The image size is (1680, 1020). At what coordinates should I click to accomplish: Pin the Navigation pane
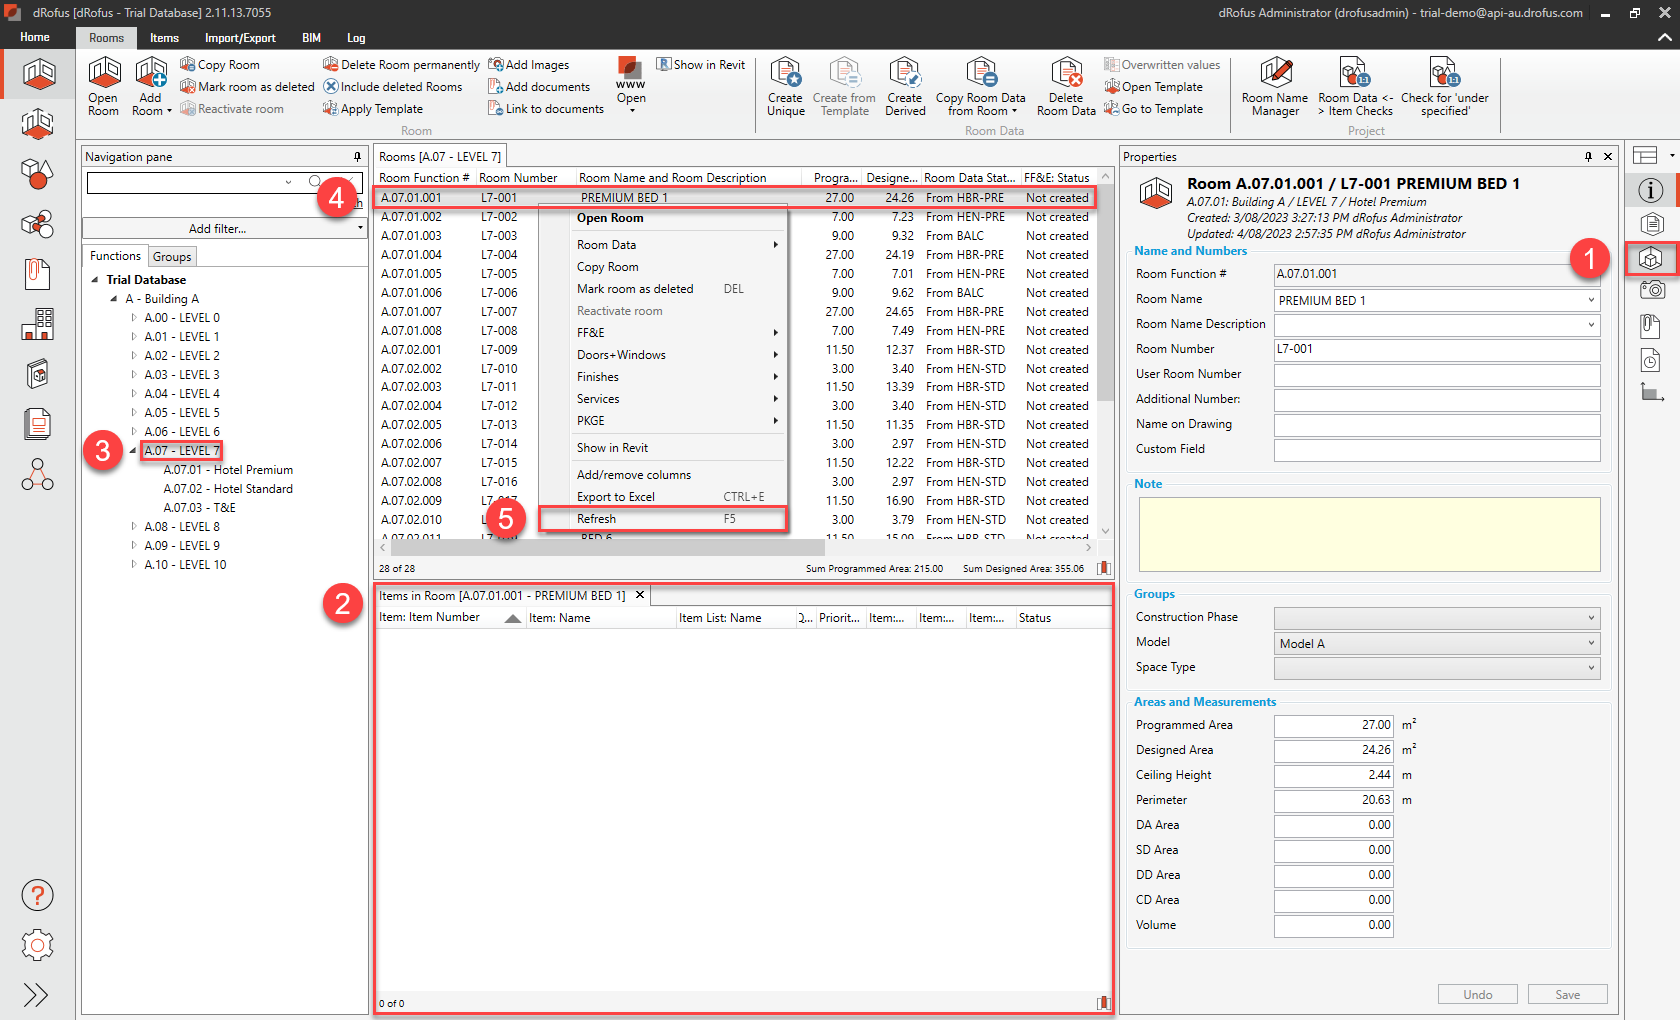pos(357,156)
